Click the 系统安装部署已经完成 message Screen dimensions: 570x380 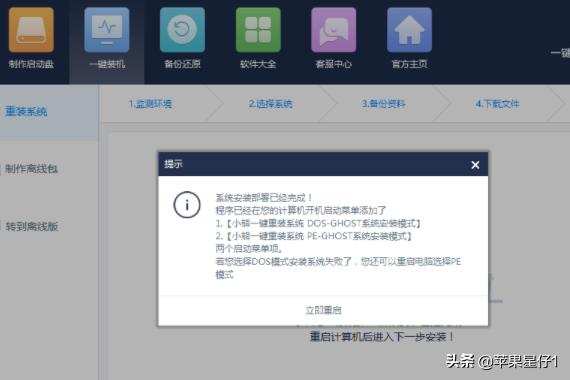tap(264, 198)
